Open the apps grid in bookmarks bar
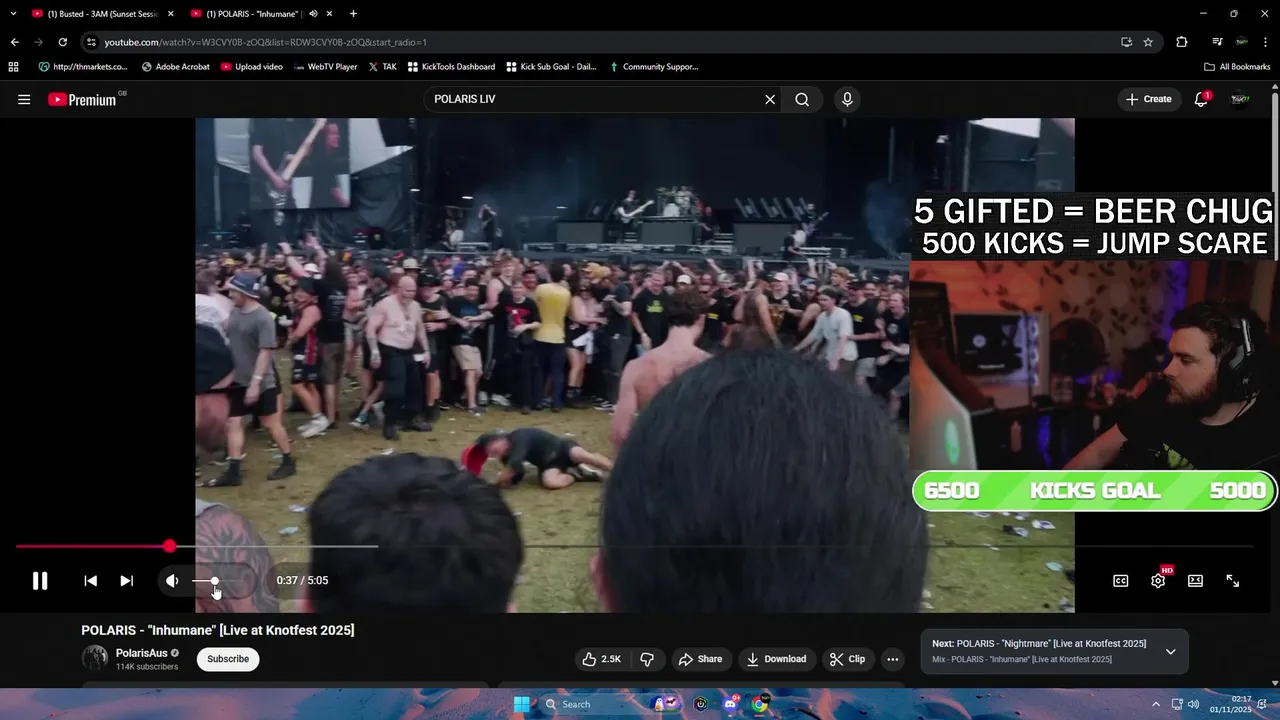Image resolution: width=1280 pixels, height=720 pixels. click(13, 67)
